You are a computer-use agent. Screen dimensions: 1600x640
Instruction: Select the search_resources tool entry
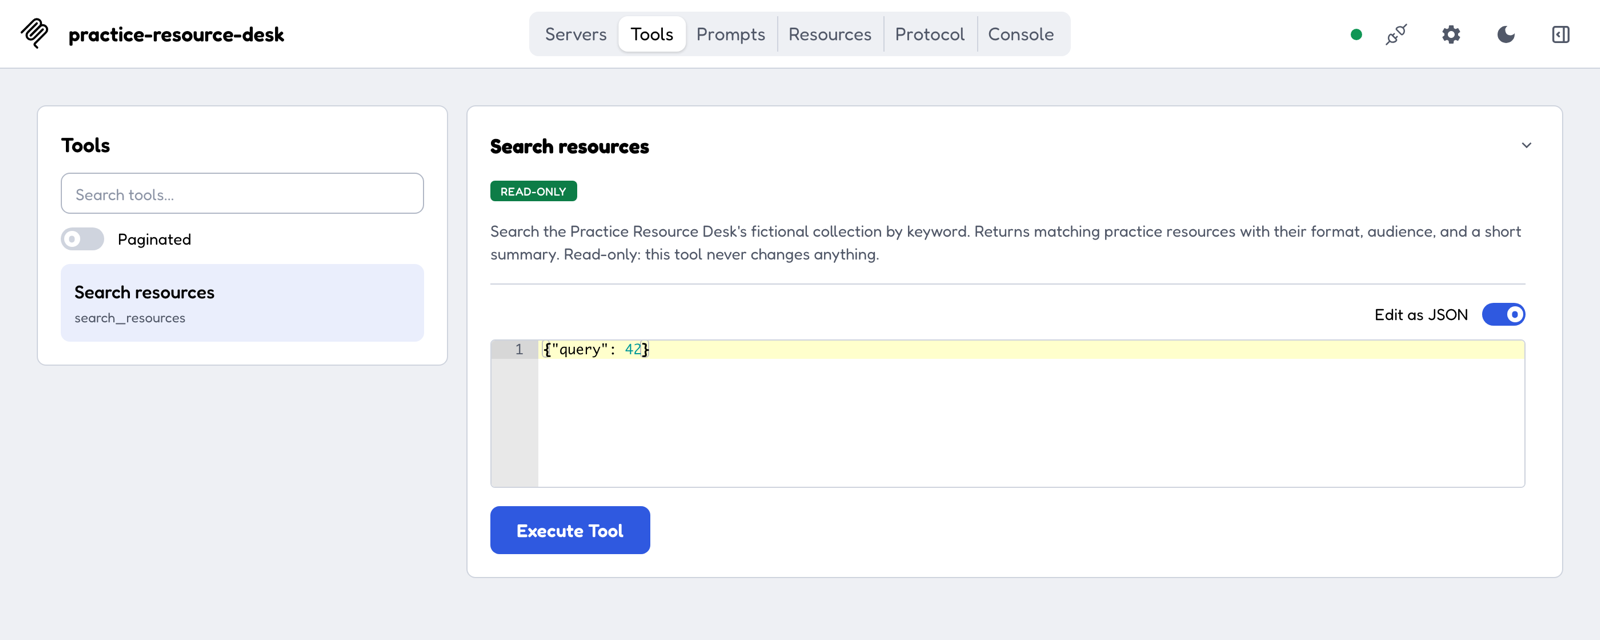[242, 303]
